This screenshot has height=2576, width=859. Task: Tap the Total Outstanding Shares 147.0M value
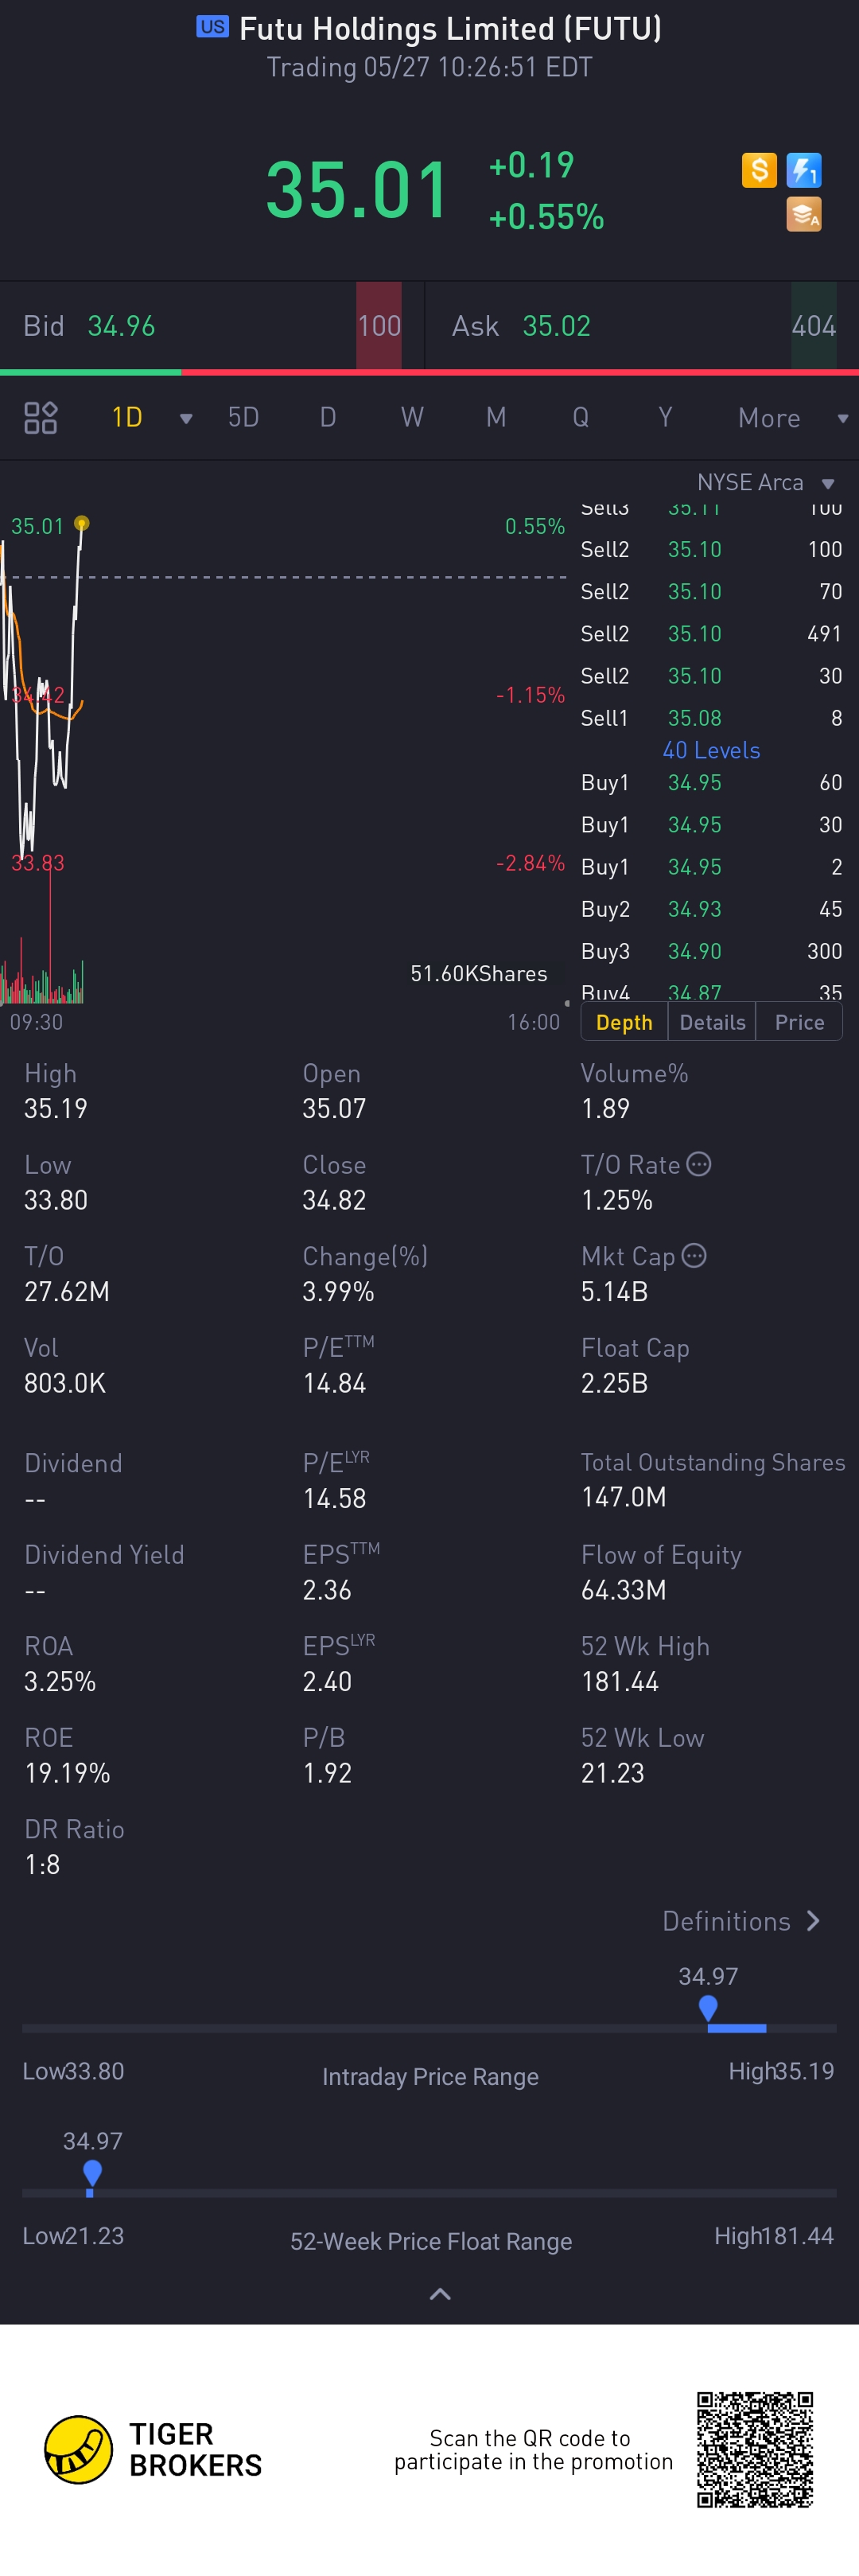click(624, 1497)
